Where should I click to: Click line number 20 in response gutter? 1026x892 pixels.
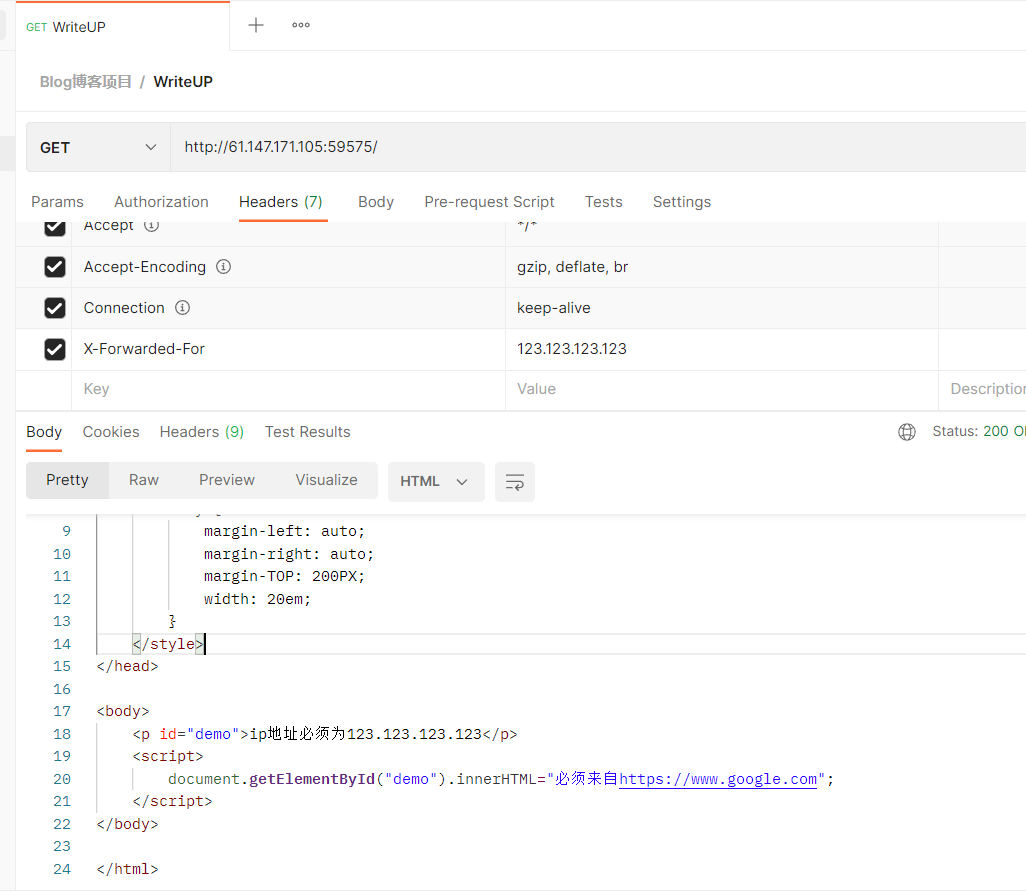click(62, 779)
